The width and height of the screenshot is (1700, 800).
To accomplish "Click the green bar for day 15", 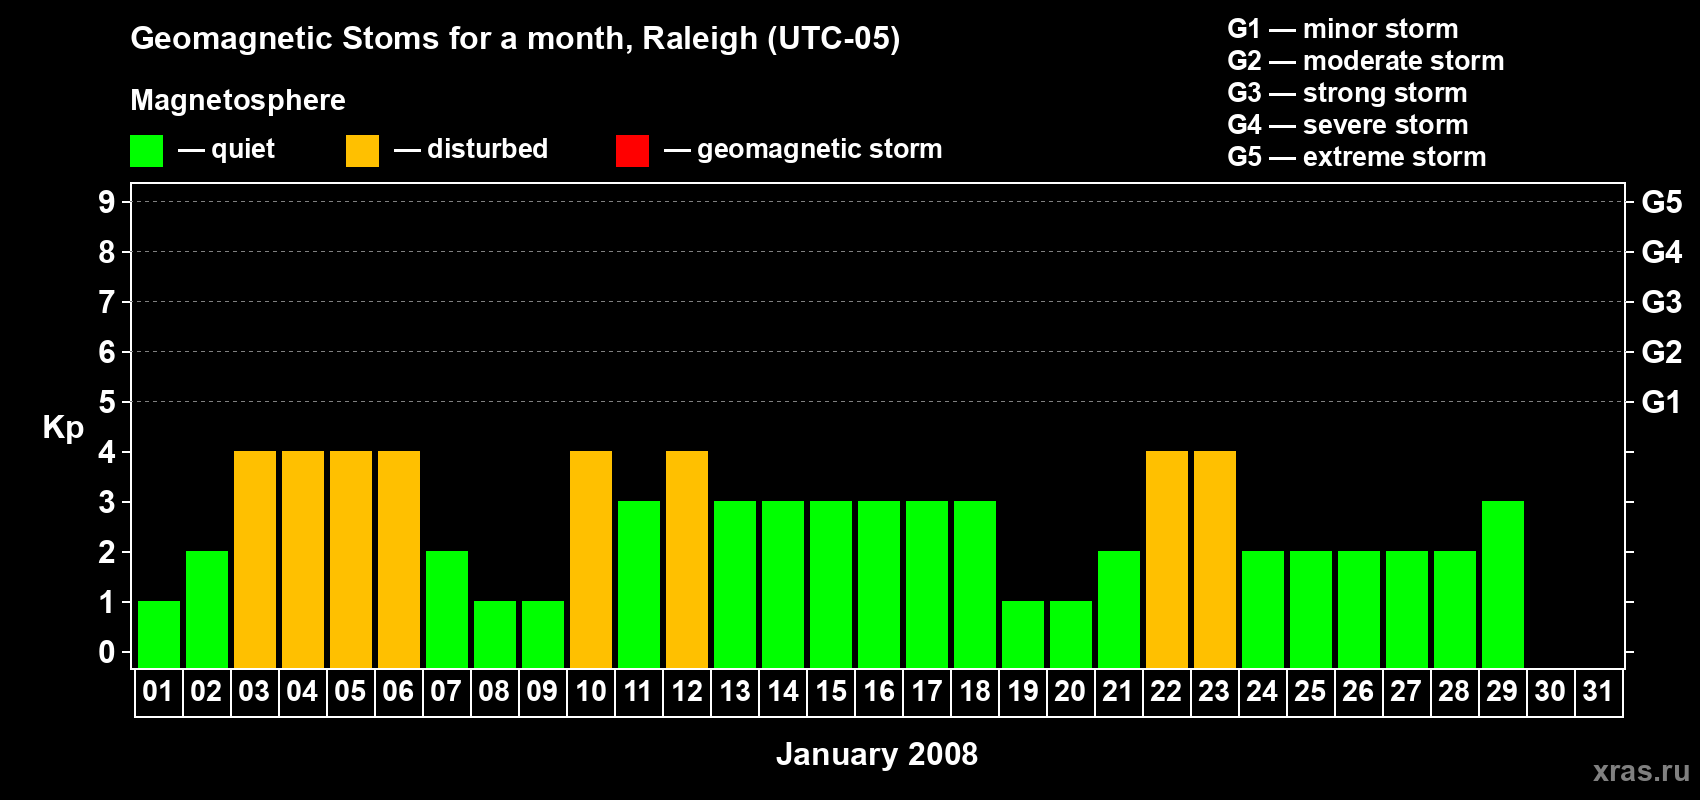I will [831, 584].
